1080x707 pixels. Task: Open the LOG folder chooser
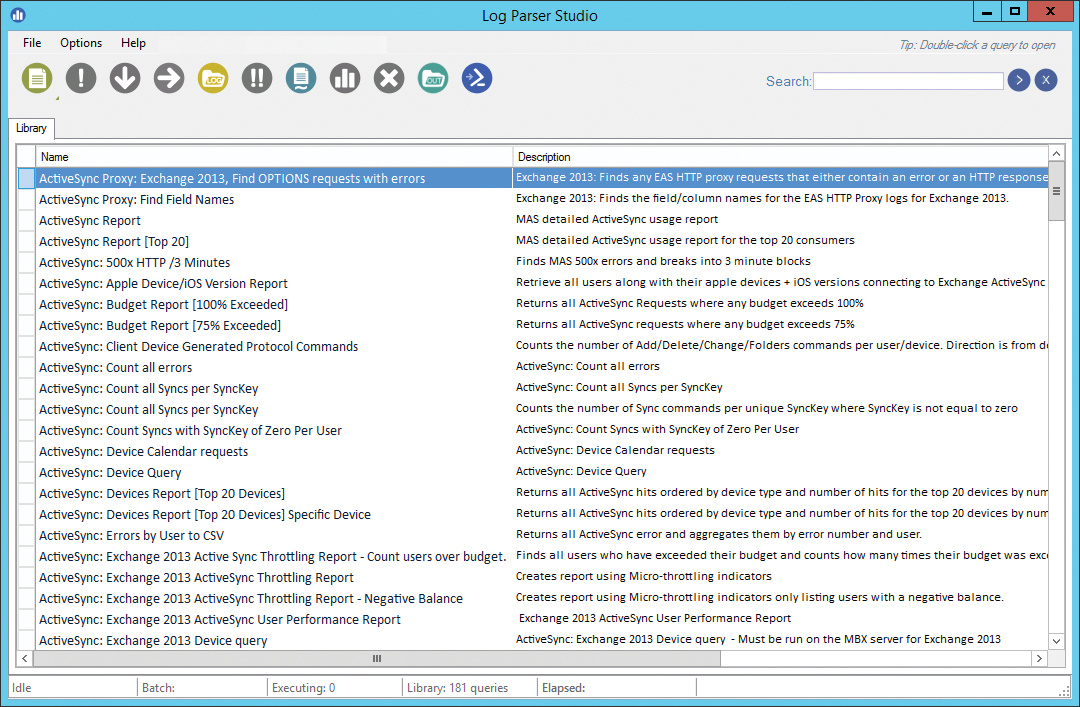(x=212, y=78)
